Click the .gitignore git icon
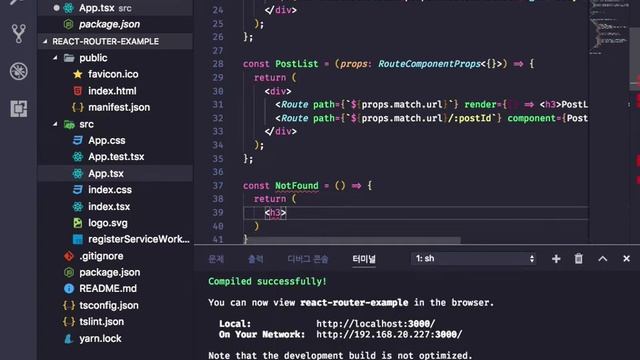 point(69,256)
